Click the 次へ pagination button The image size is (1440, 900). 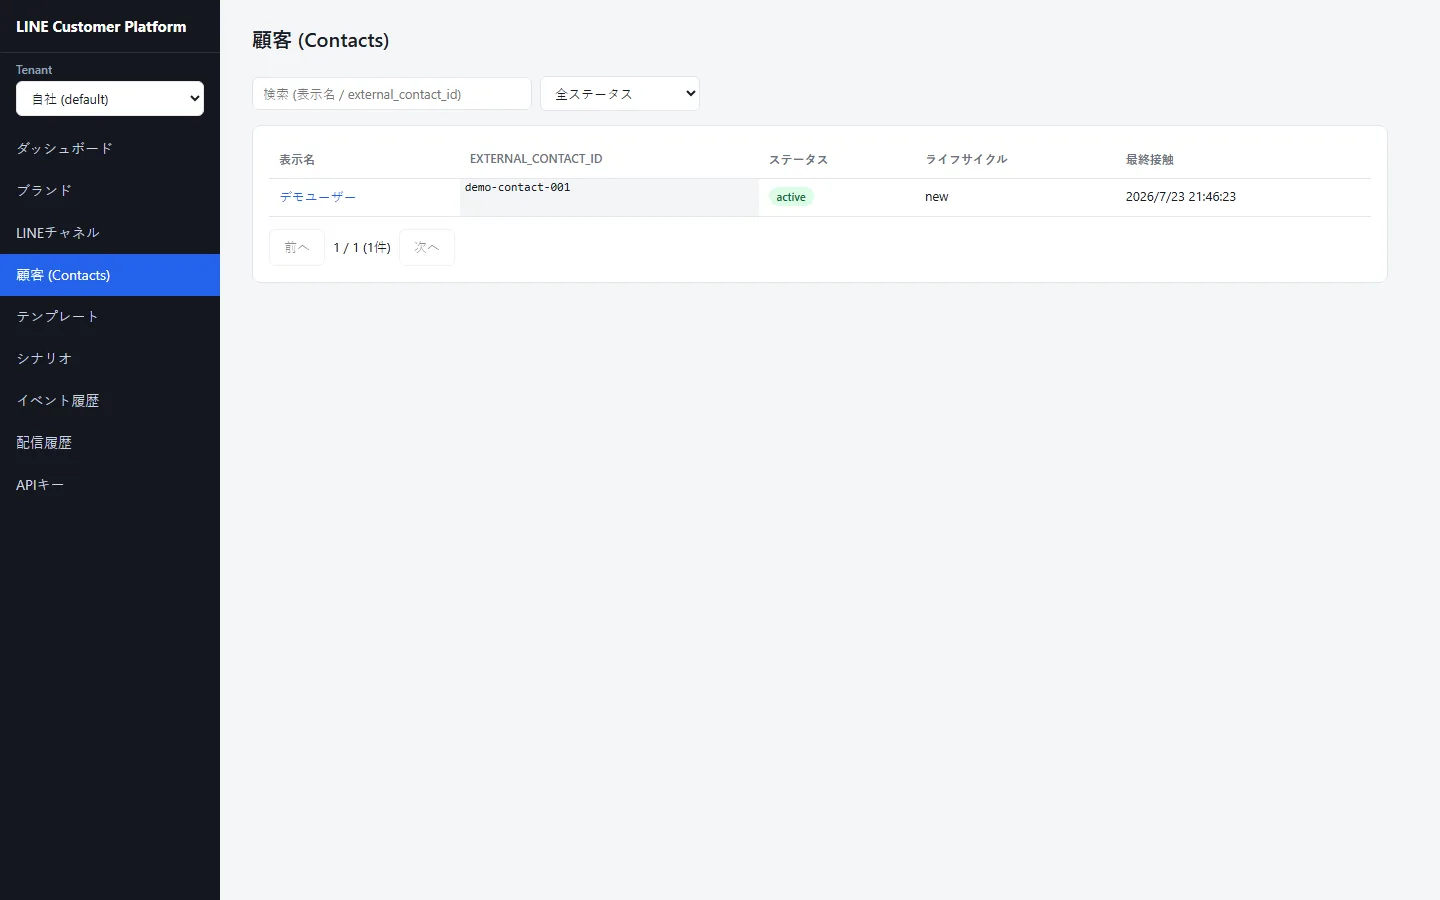[427, 247]
